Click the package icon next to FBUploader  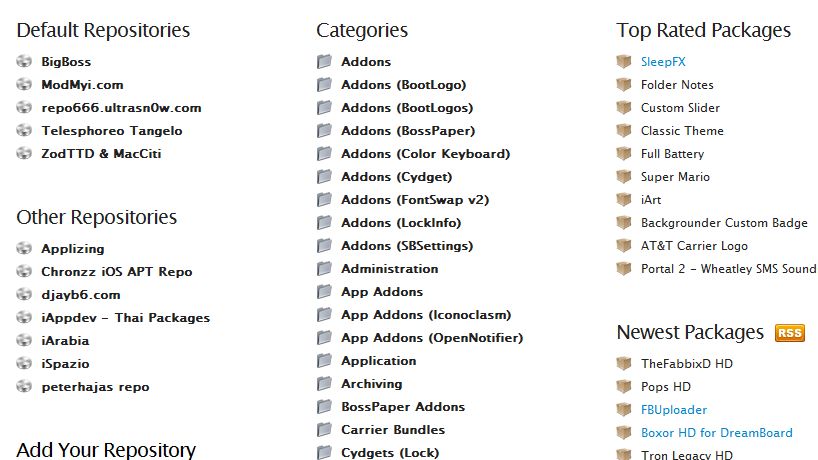coord(625,410)
